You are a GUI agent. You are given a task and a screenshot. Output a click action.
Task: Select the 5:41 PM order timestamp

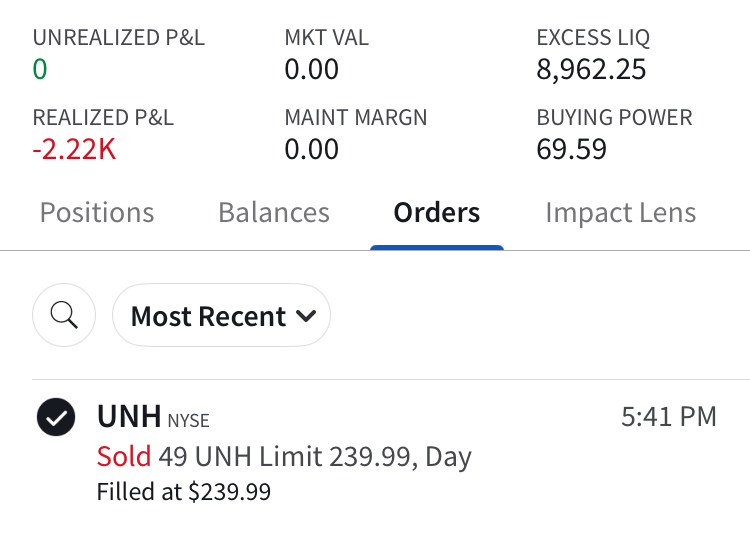click(669, 416)
